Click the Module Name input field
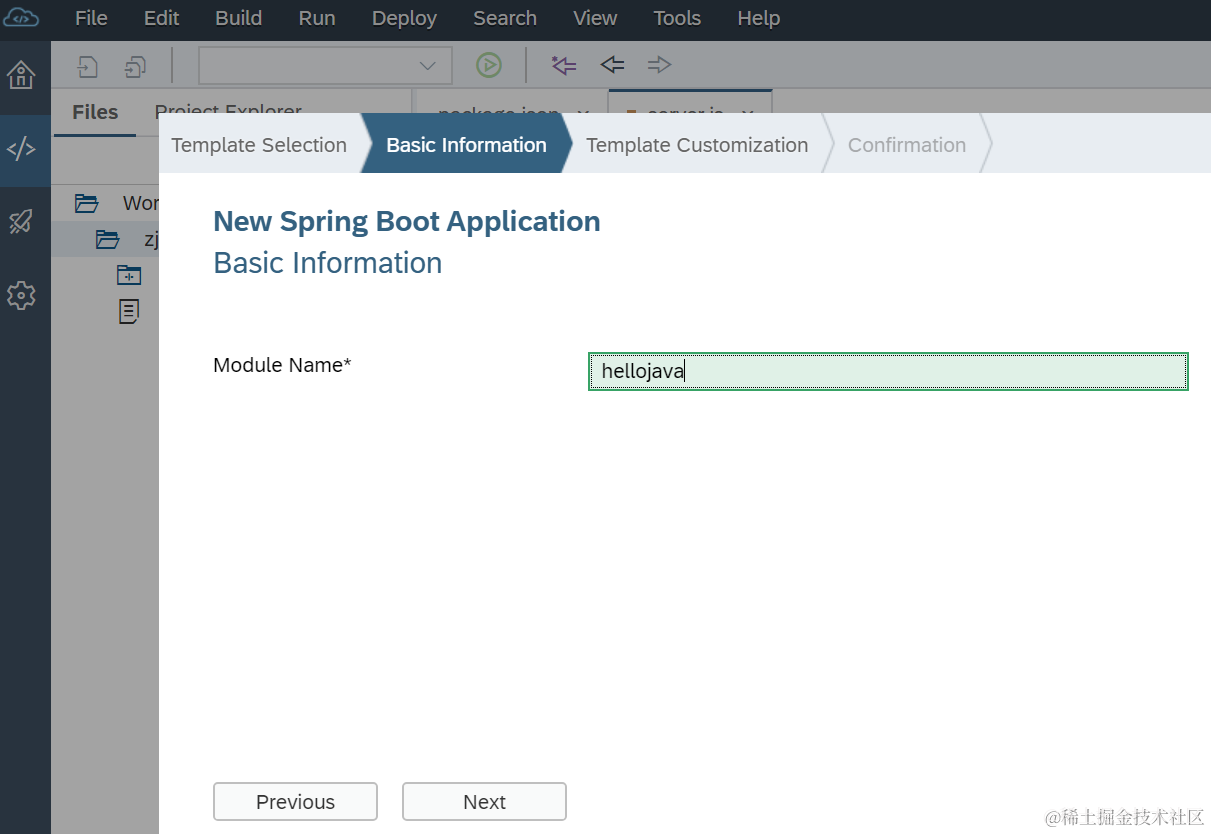The width and height of the screenshot is (1211, 834). (x=888, y=371)
